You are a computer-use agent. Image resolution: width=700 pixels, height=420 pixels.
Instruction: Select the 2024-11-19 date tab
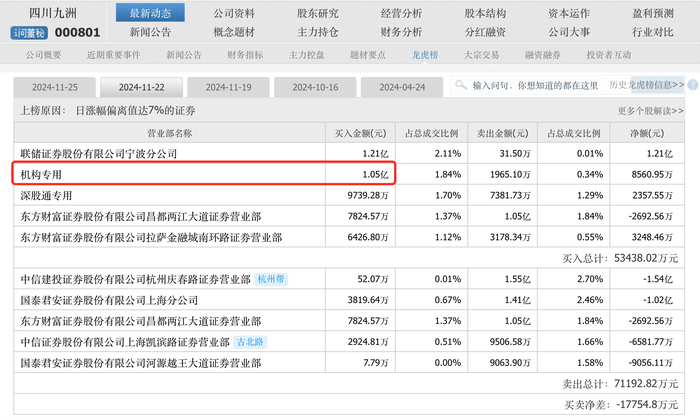coord(229,87)
